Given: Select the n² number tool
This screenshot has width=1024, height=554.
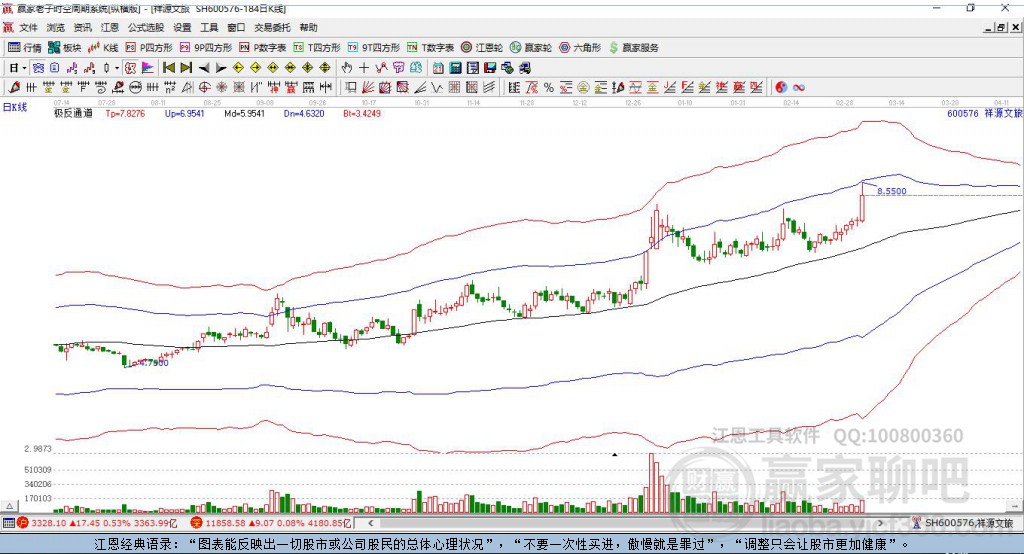Looking at the screenshot, I should point(170,87).
